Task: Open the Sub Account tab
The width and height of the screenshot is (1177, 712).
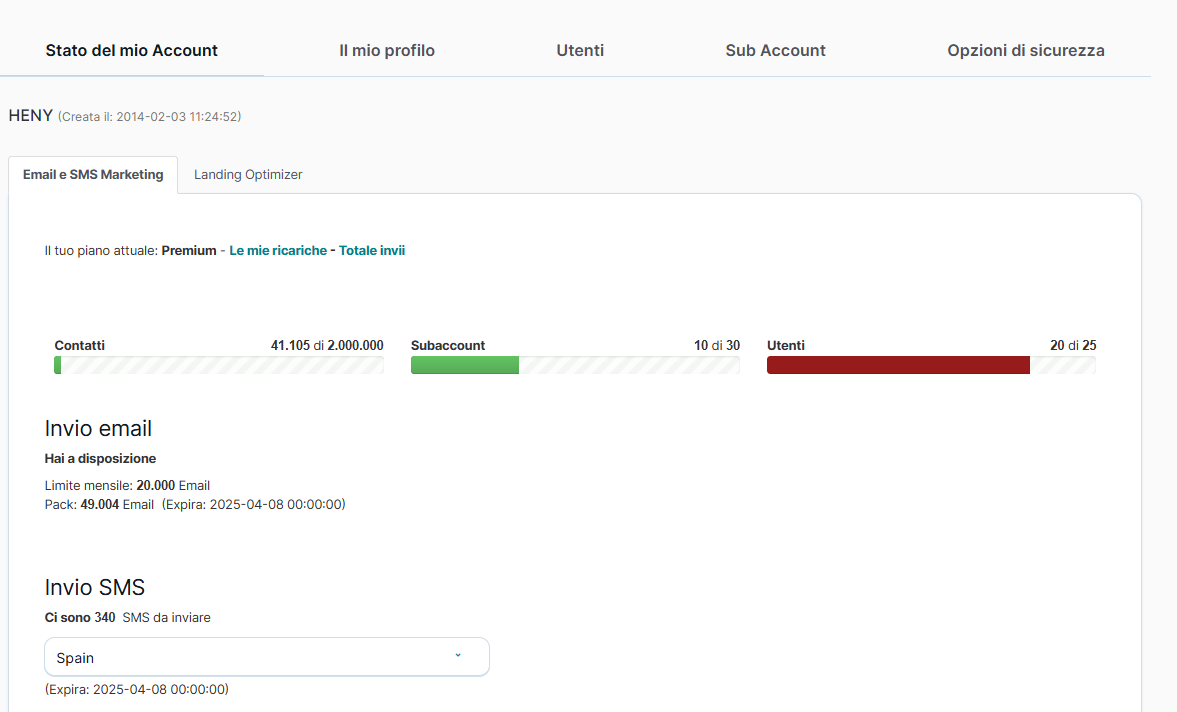Action: click(x=775, y=50)
